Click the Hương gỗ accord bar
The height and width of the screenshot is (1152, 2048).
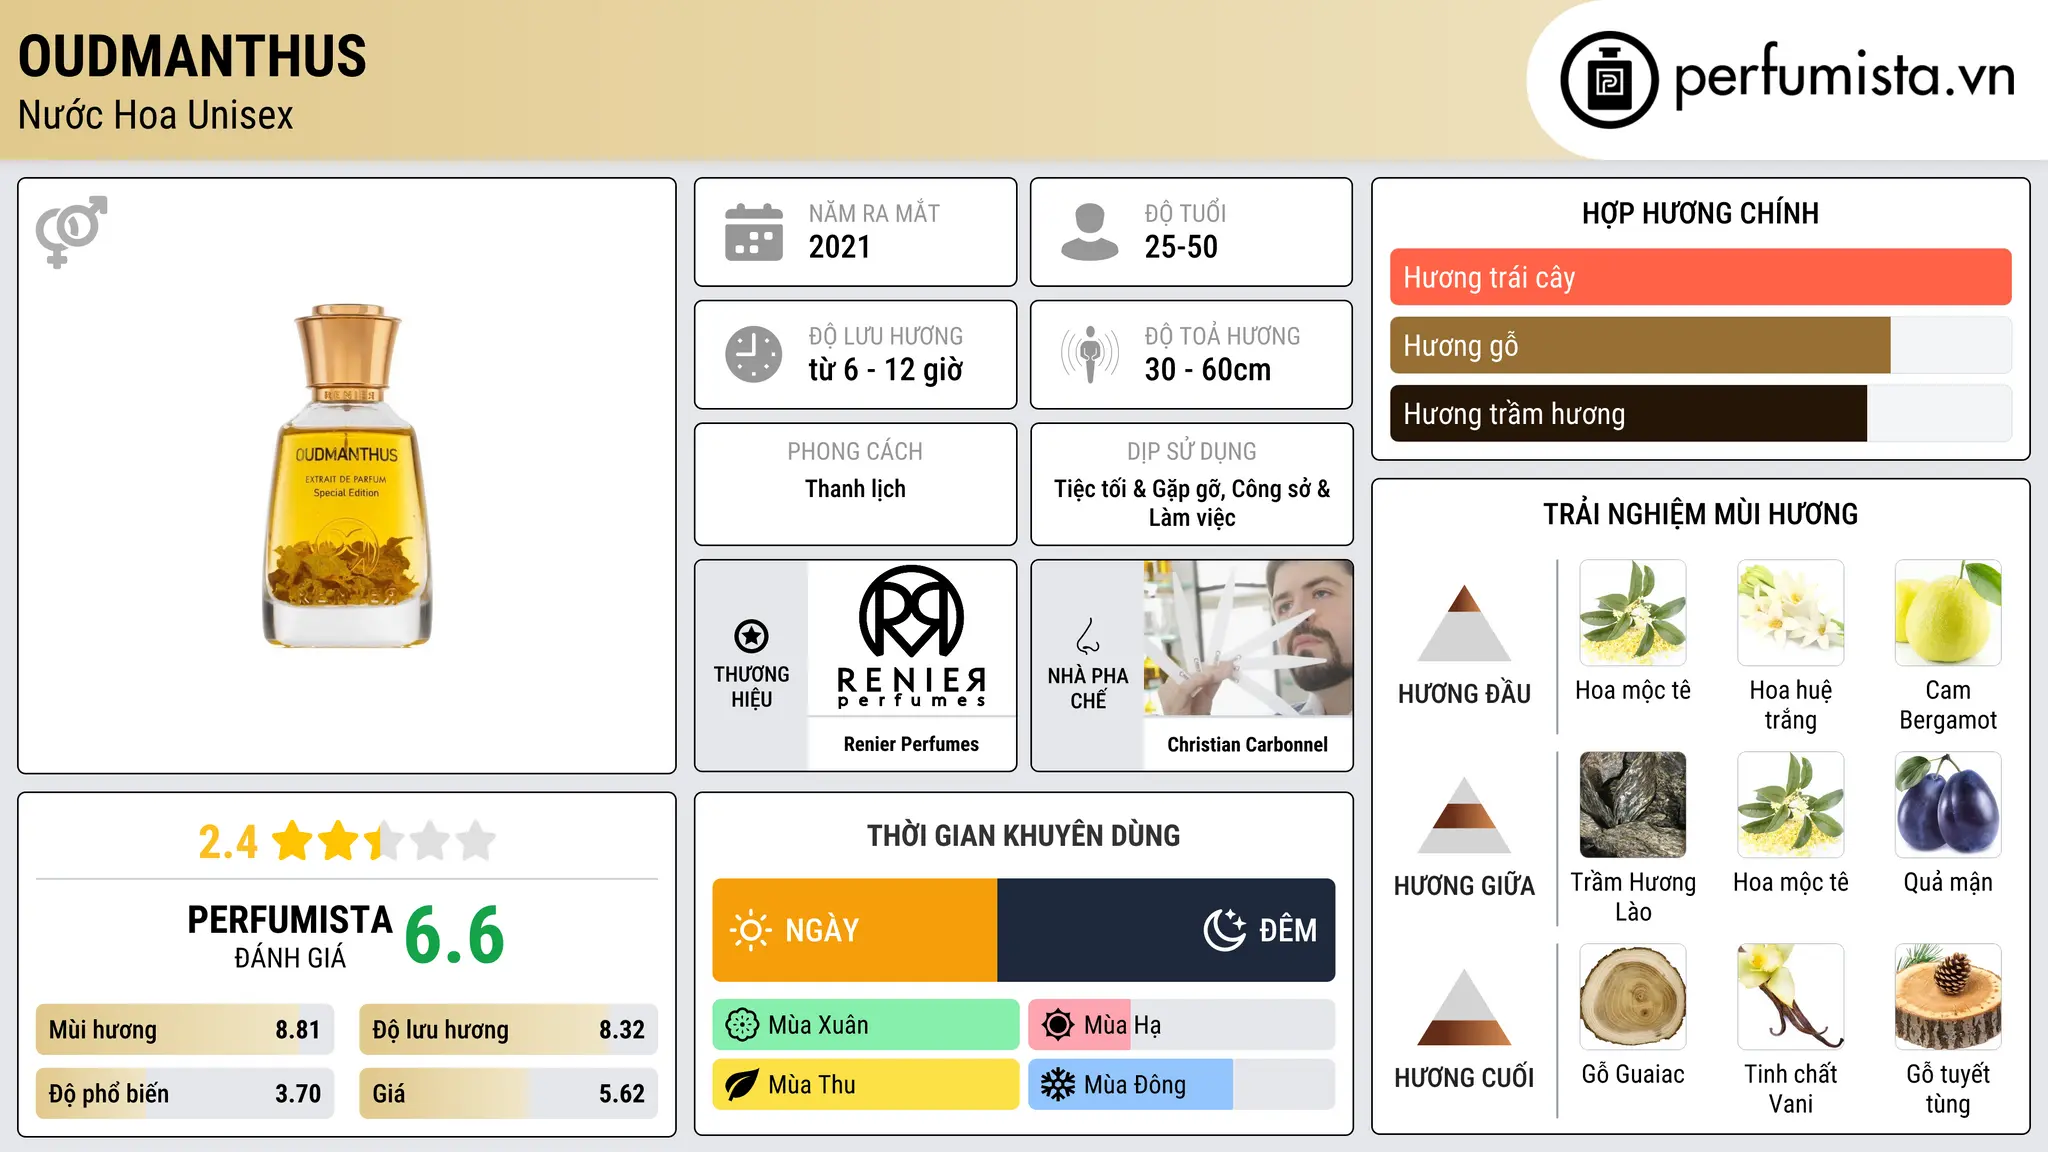pos(1700,345)
